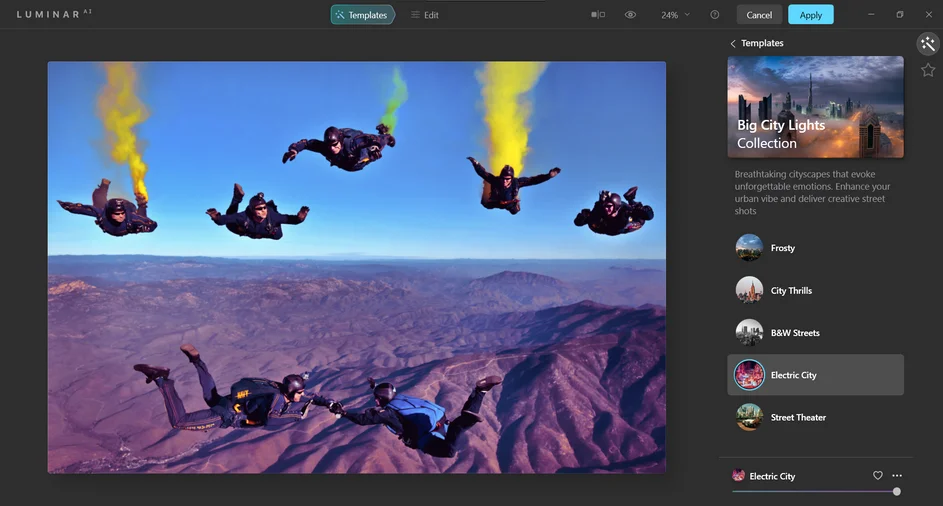Open the favorites star icon in sidebar

click(x=927, y=70)
